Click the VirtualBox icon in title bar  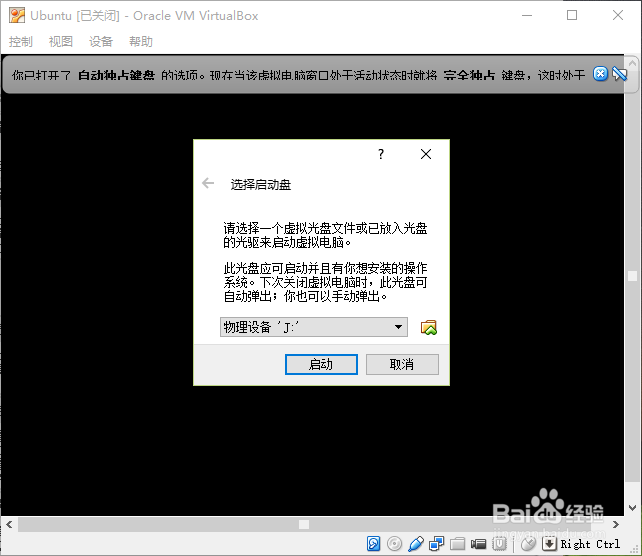(x=17, y=16)
